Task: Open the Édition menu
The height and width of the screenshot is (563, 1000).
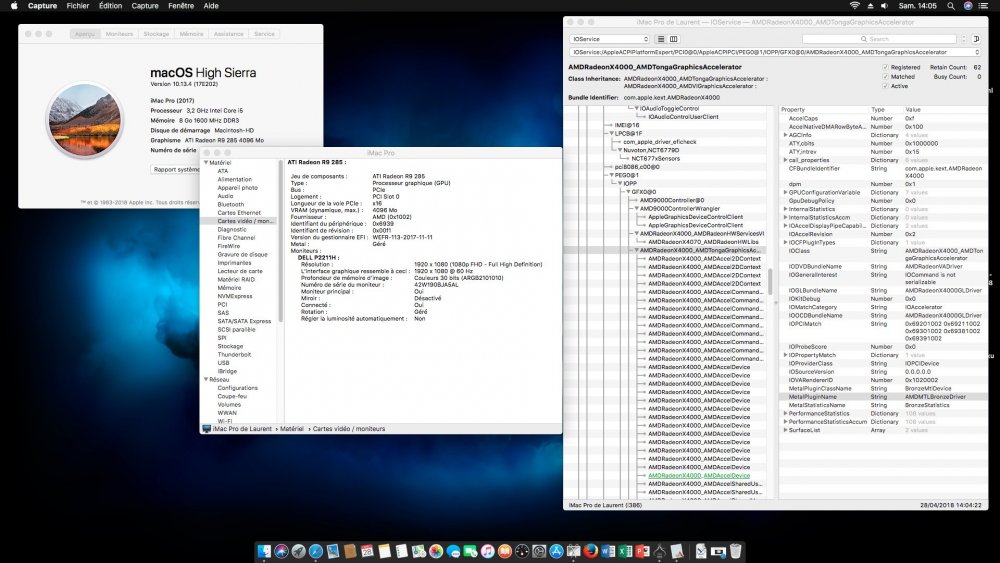Action: 110,6
